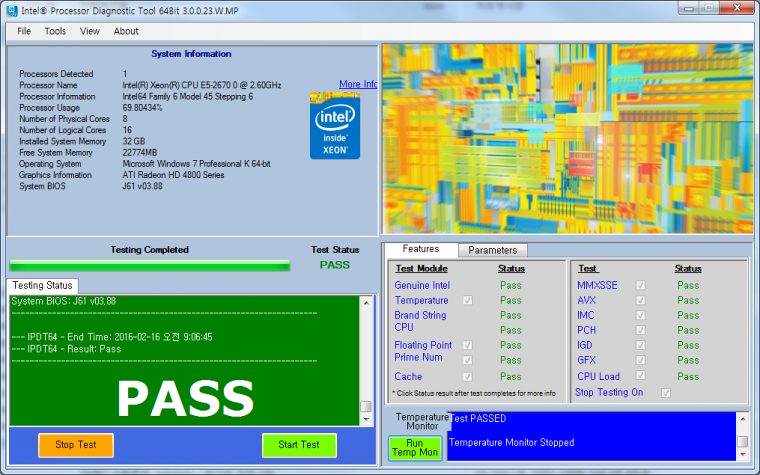Click the Intel inside Xeon logo badge

pyautogui.click(x=335, y=126)
